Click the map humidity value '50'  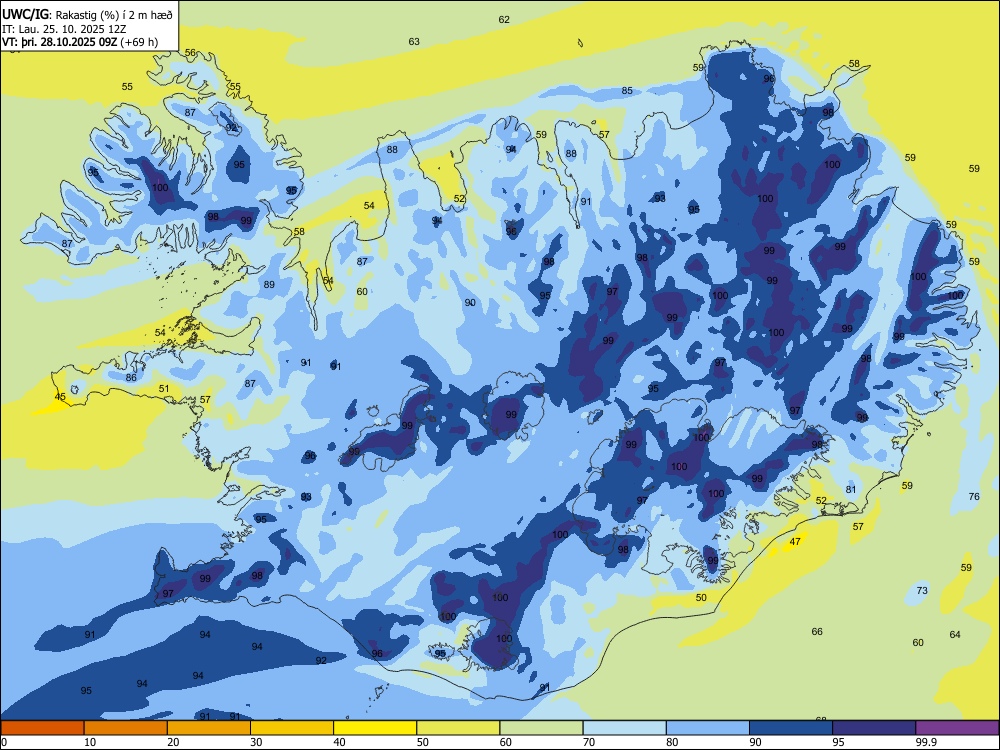pyautogui.click(x=701, y=598)
